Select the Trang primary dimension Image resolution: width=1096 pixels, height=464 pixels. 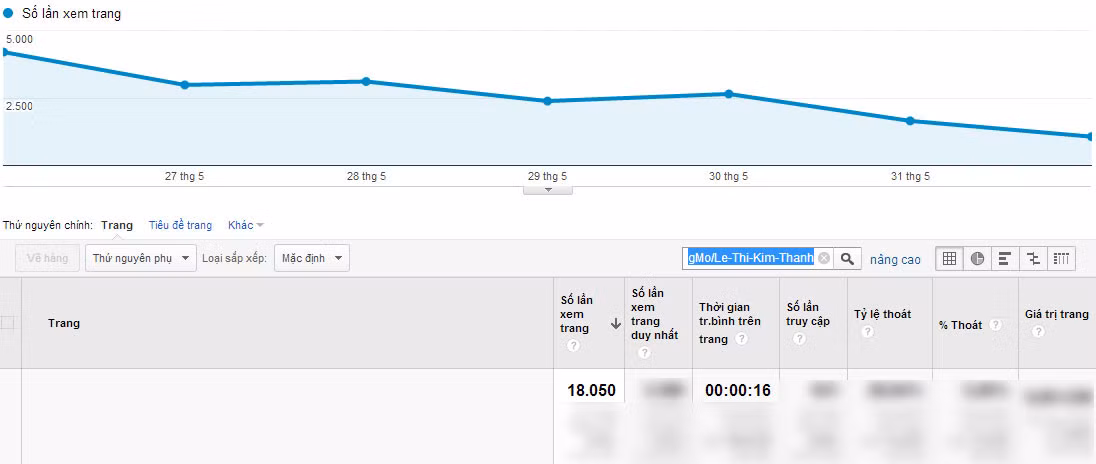pyautogui.click(x=117, y=225)
